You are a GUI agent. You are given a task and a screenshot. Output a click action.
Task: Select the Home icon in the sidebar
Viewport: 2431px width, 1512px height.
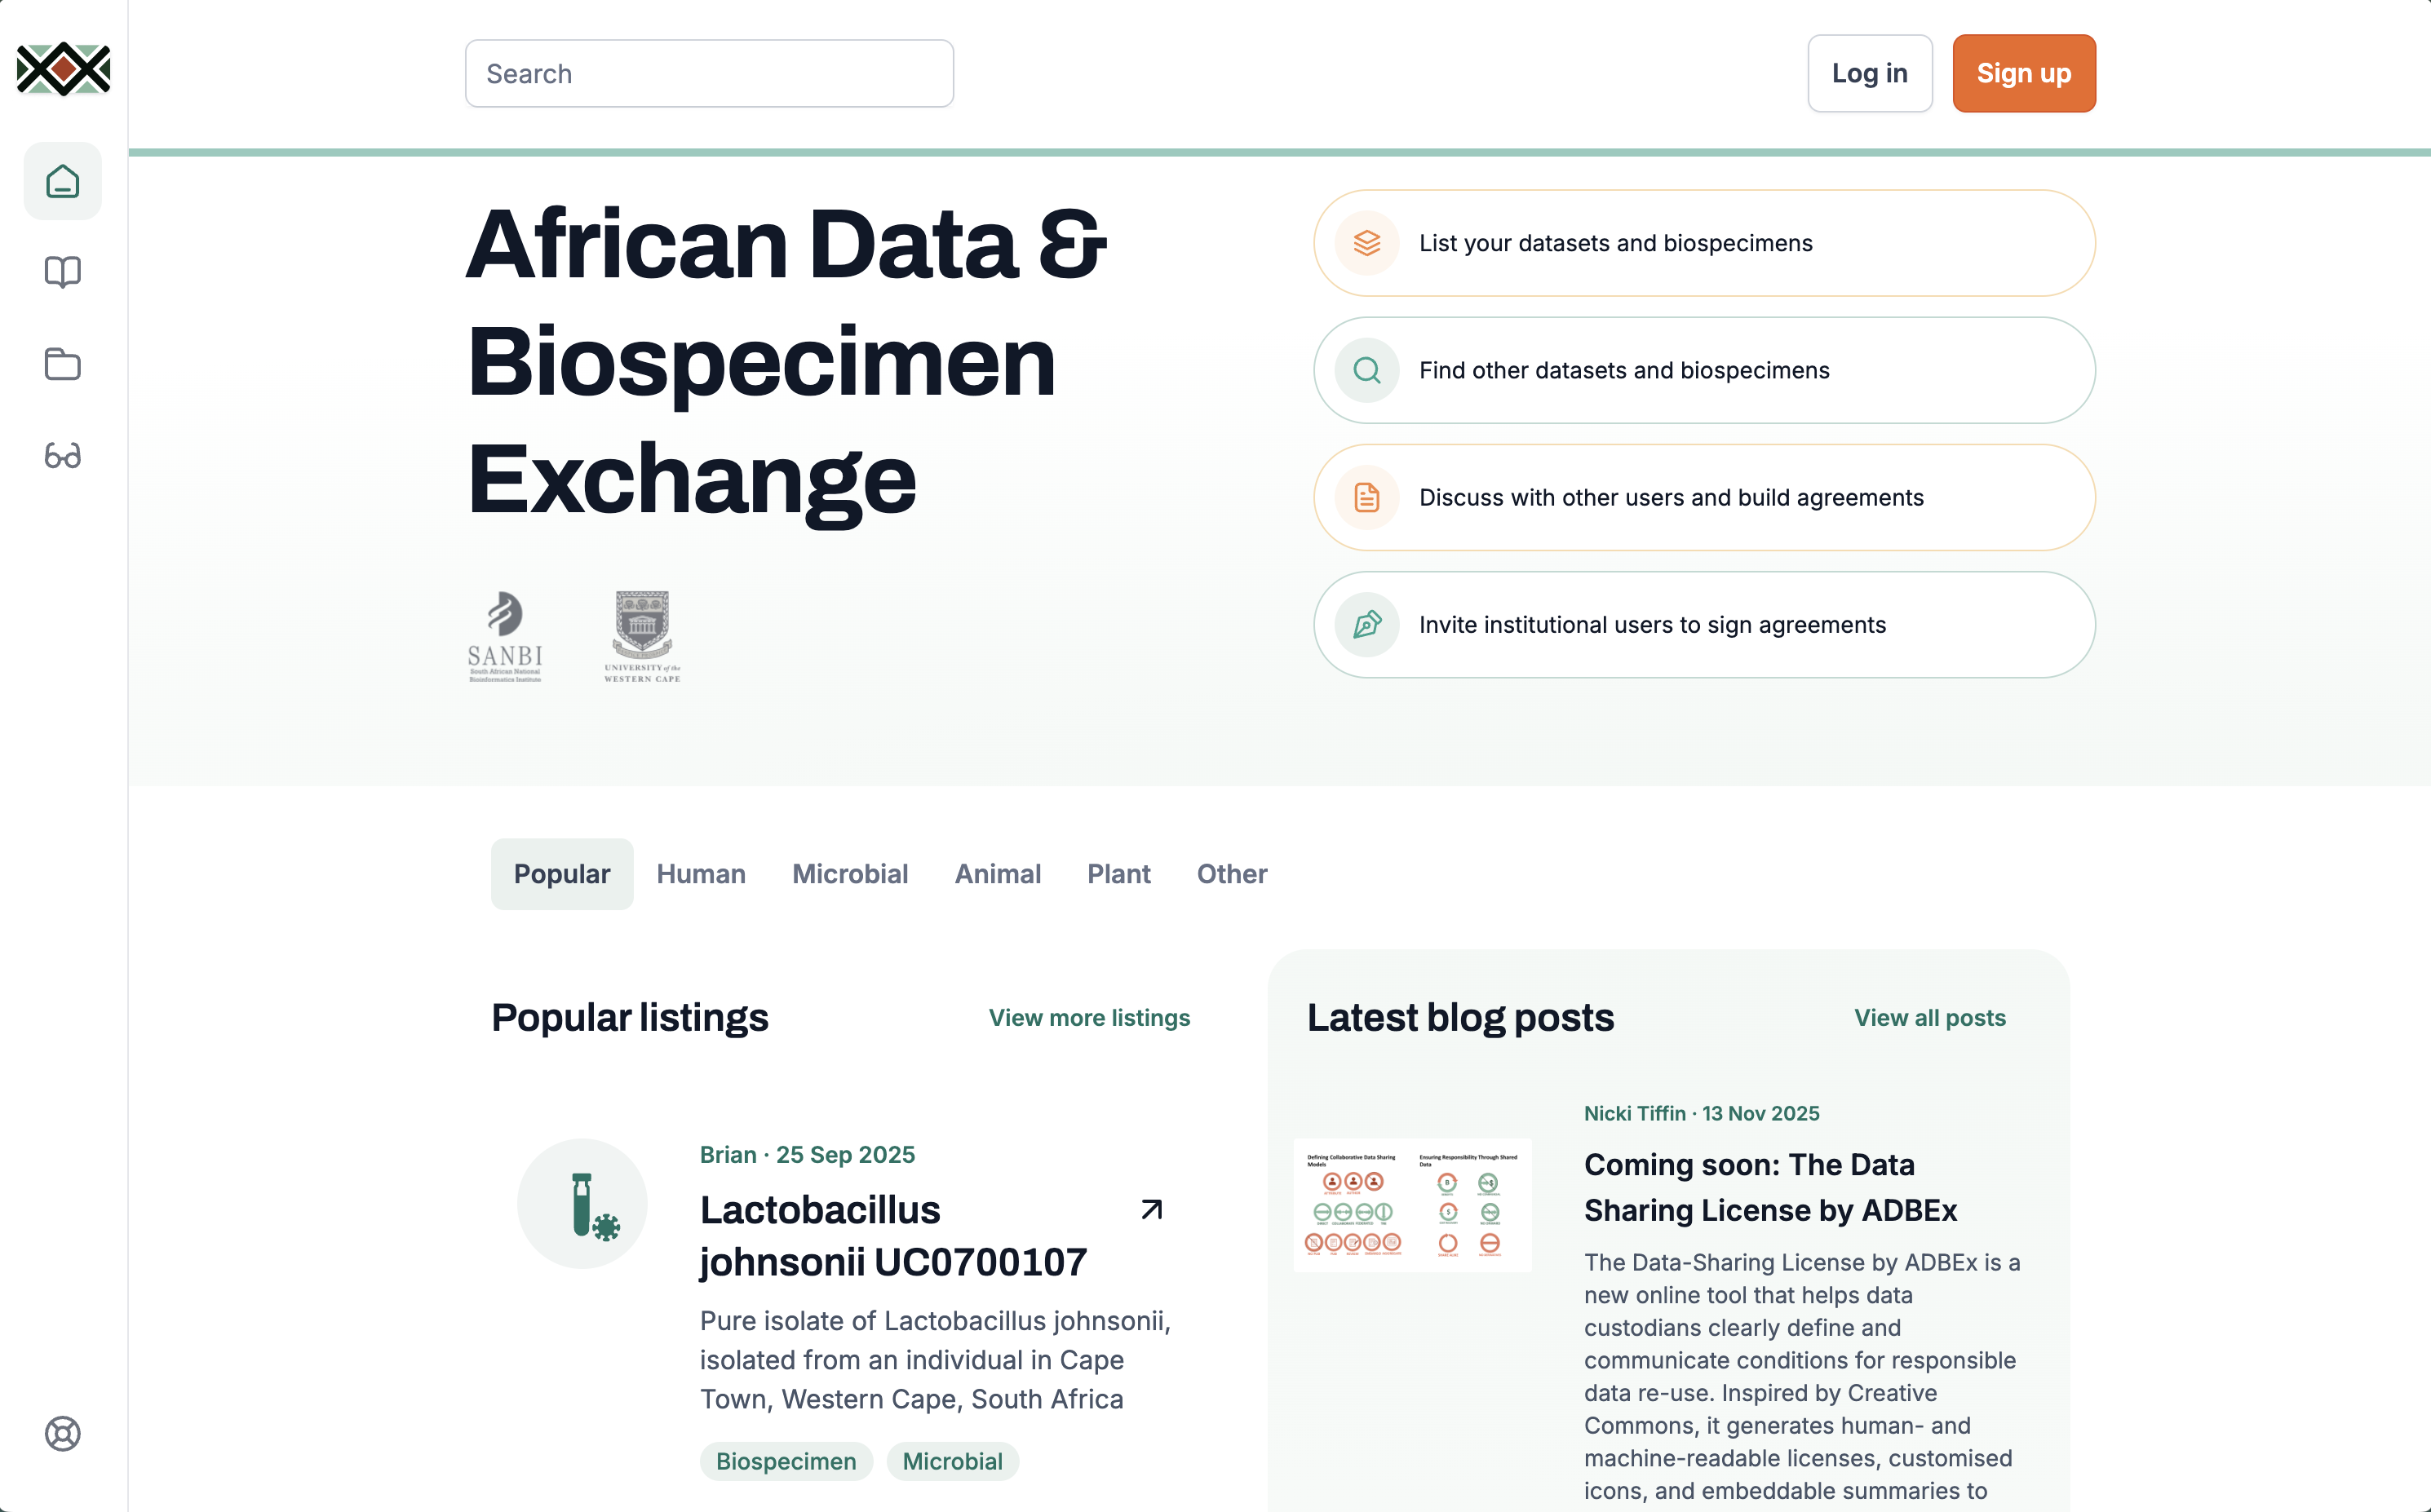[x=62, y=181]
